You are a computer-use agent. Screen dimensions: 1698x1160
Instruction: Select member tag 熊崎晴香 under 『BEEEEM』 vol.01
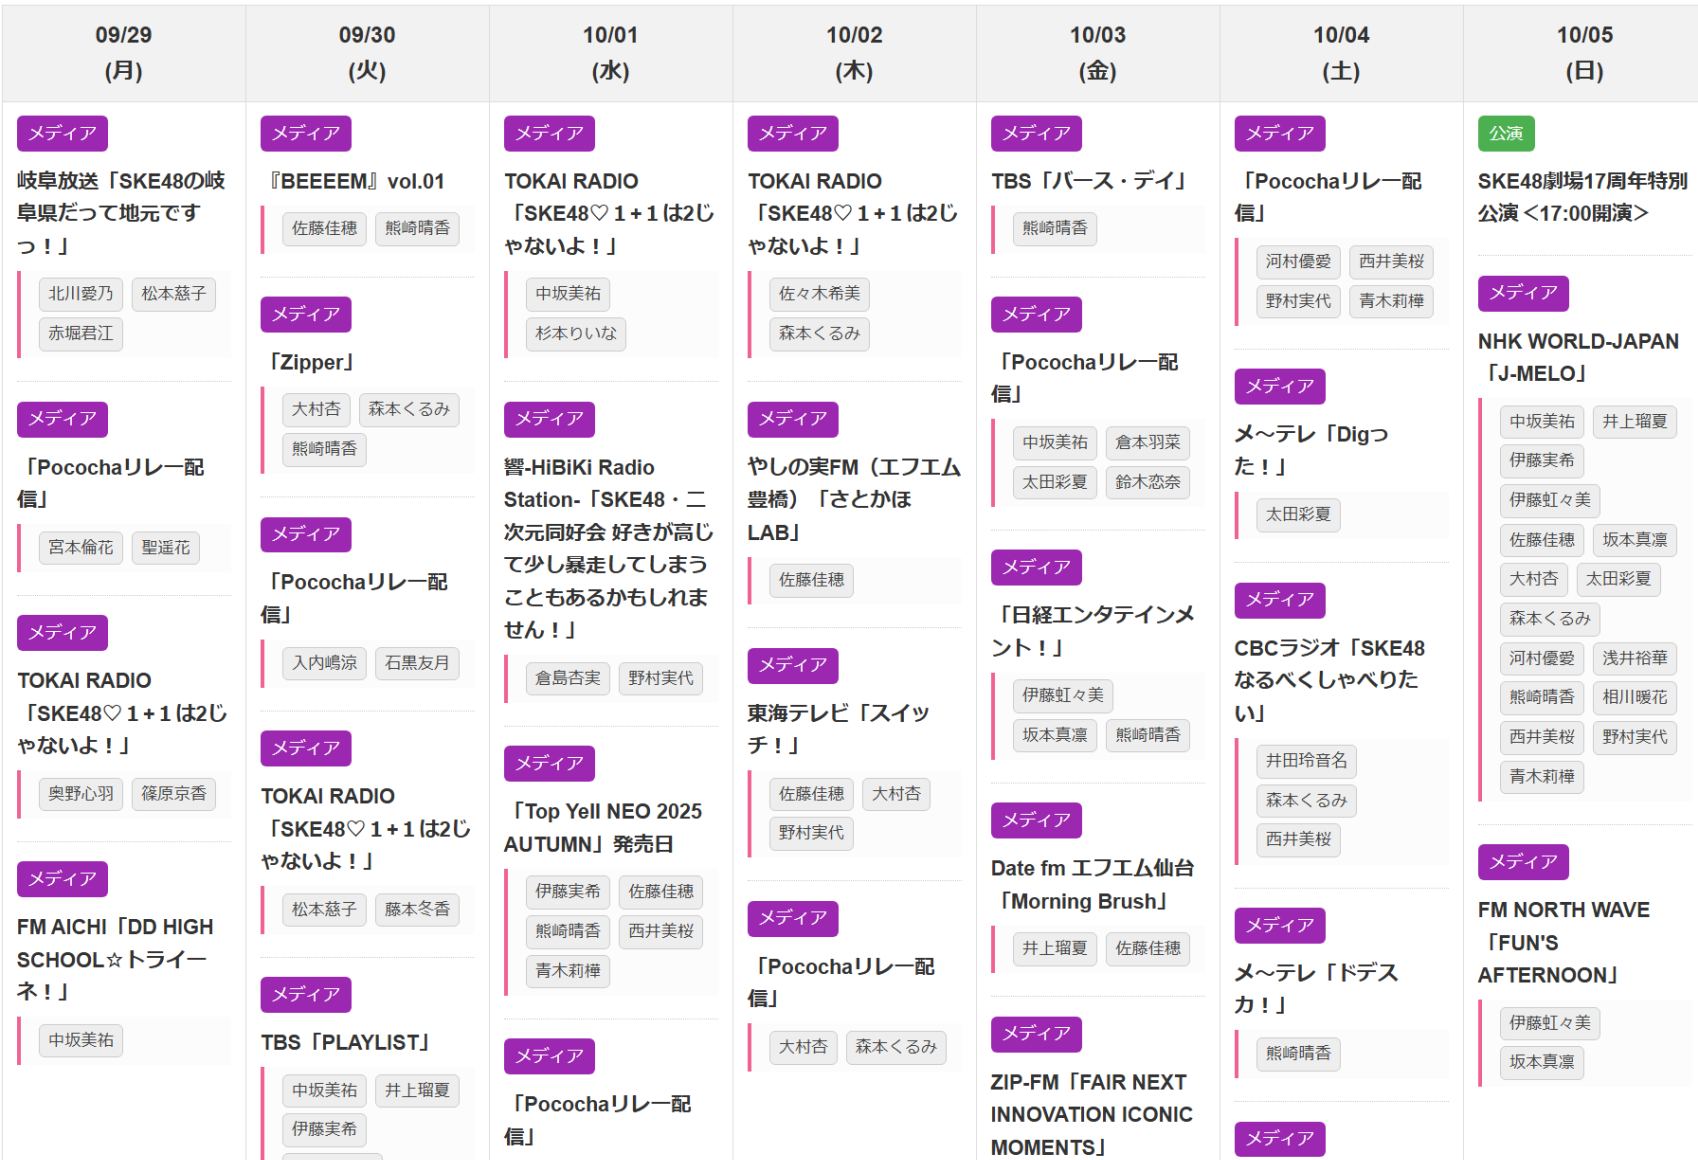coord(417,229)
